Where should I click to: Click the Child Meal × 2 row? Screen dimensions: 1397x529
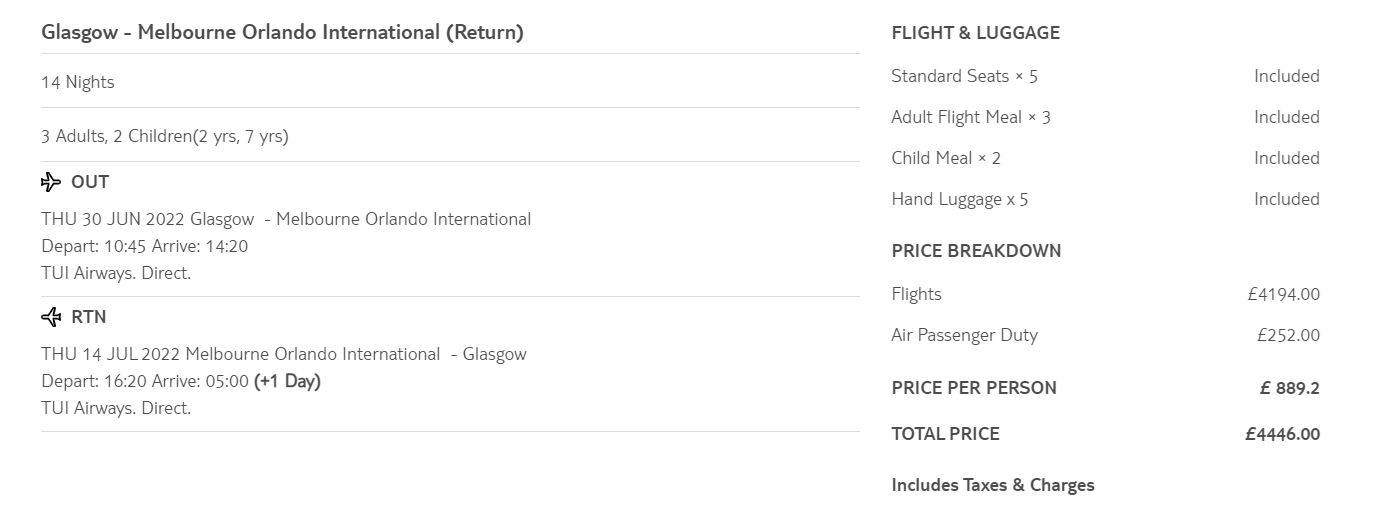[x=945, y=158]
